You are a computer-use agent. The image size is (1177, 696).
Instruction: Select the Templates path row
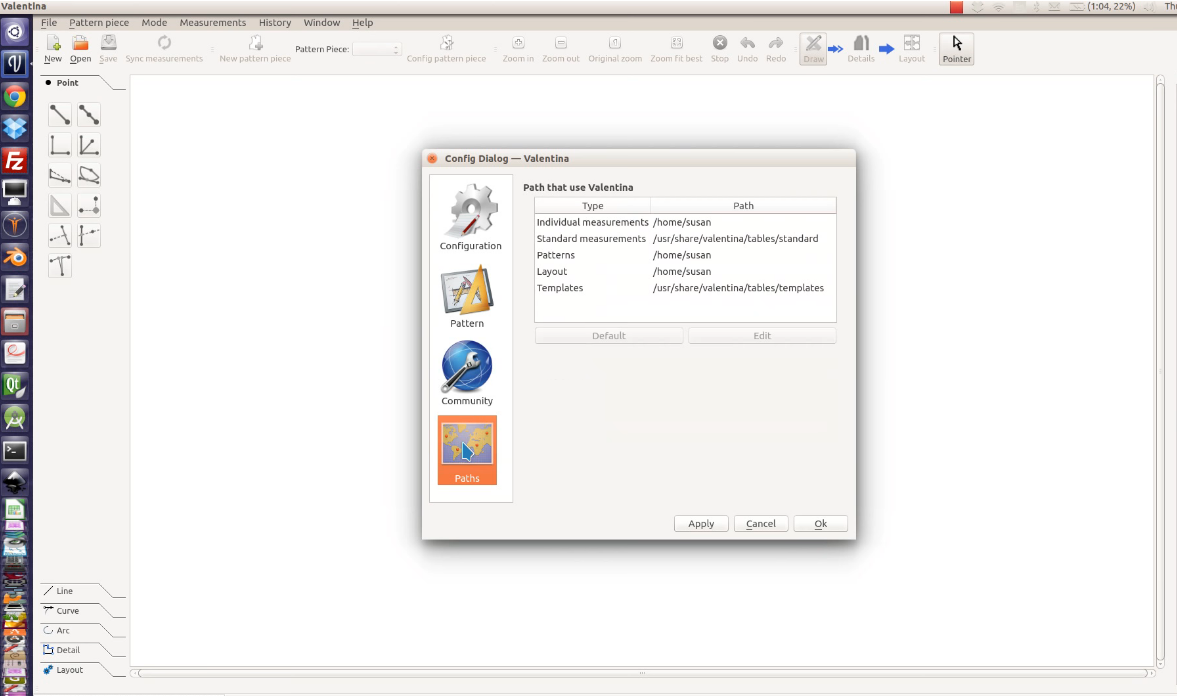pos(685,288)
